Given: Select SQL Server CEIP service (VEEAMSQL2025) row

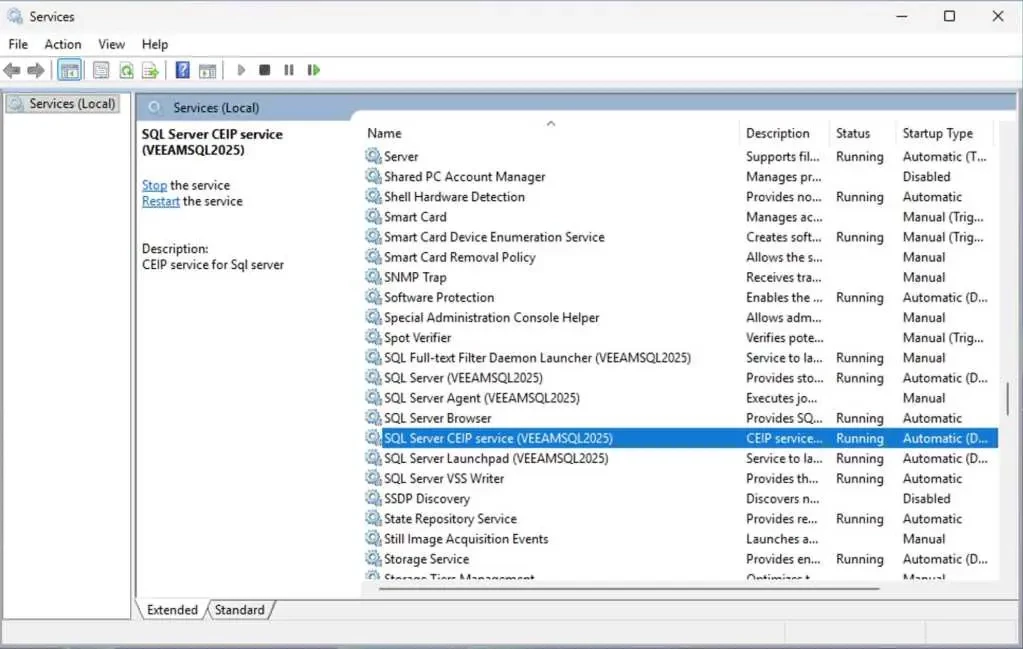Looking at the screenshot, I should [680, 438].
